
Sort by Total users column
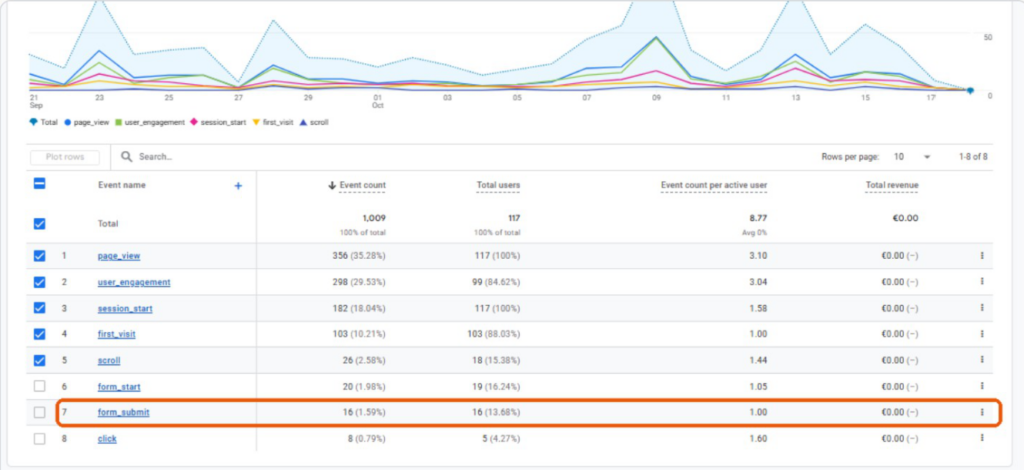[x=498, y=185]
